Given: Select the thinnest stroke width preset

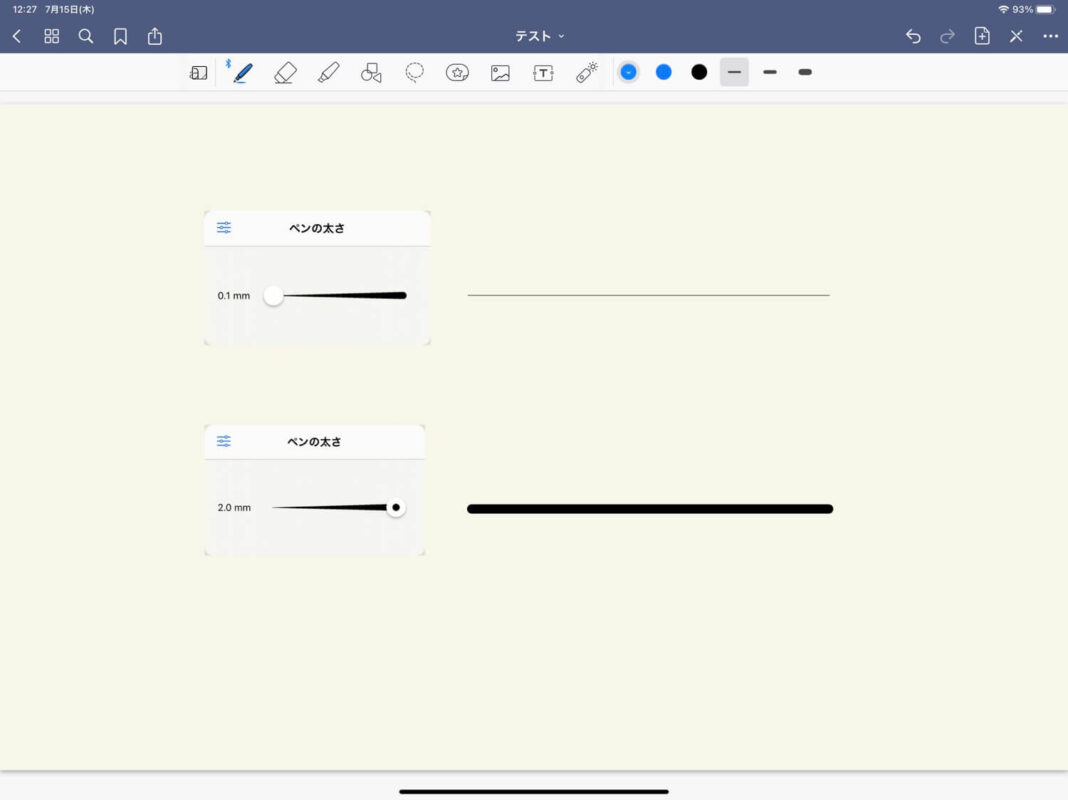Looking at the screenshot, I should [x=734, y=72].
